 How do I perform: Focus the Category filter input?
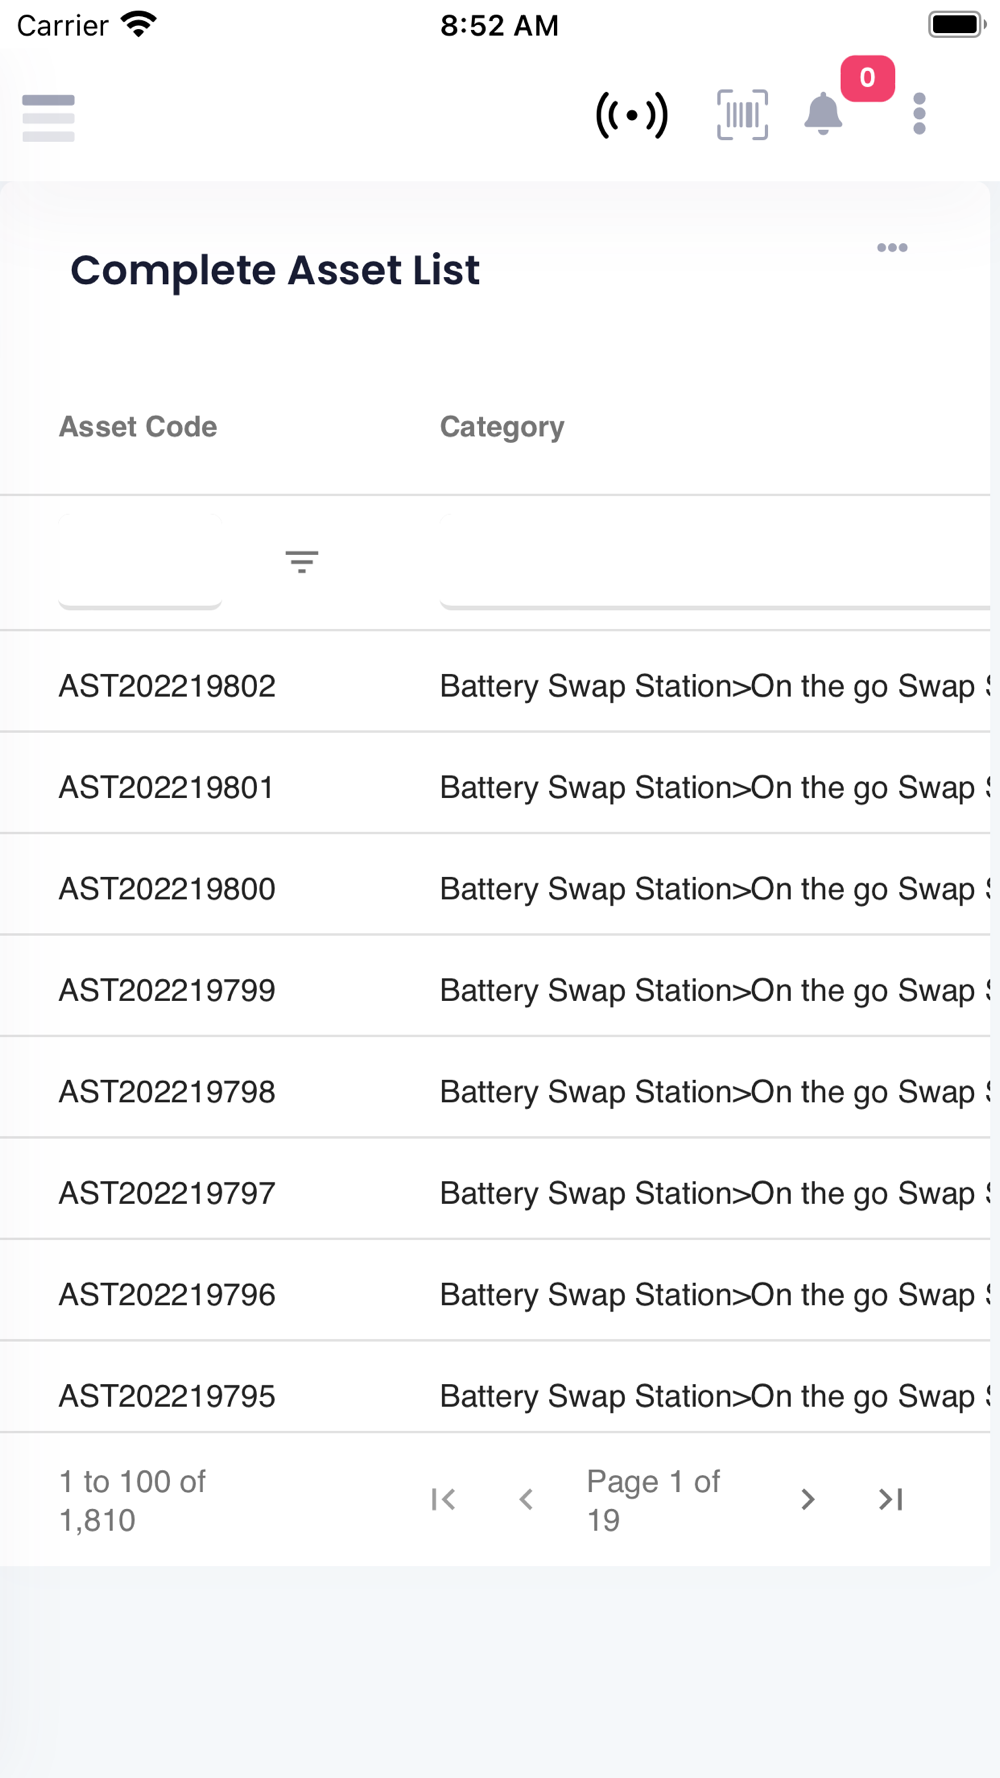click(714, 561)
